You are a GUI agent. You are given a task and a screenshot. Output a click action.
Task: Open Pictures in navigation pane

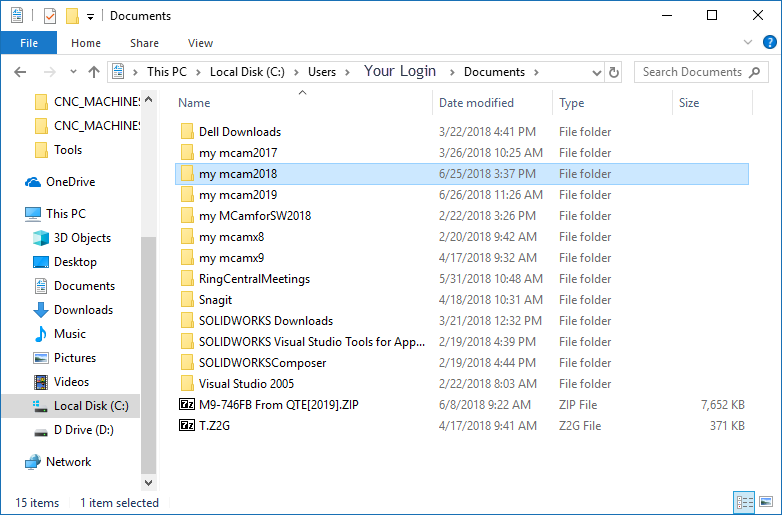click(x=65, y=357)
